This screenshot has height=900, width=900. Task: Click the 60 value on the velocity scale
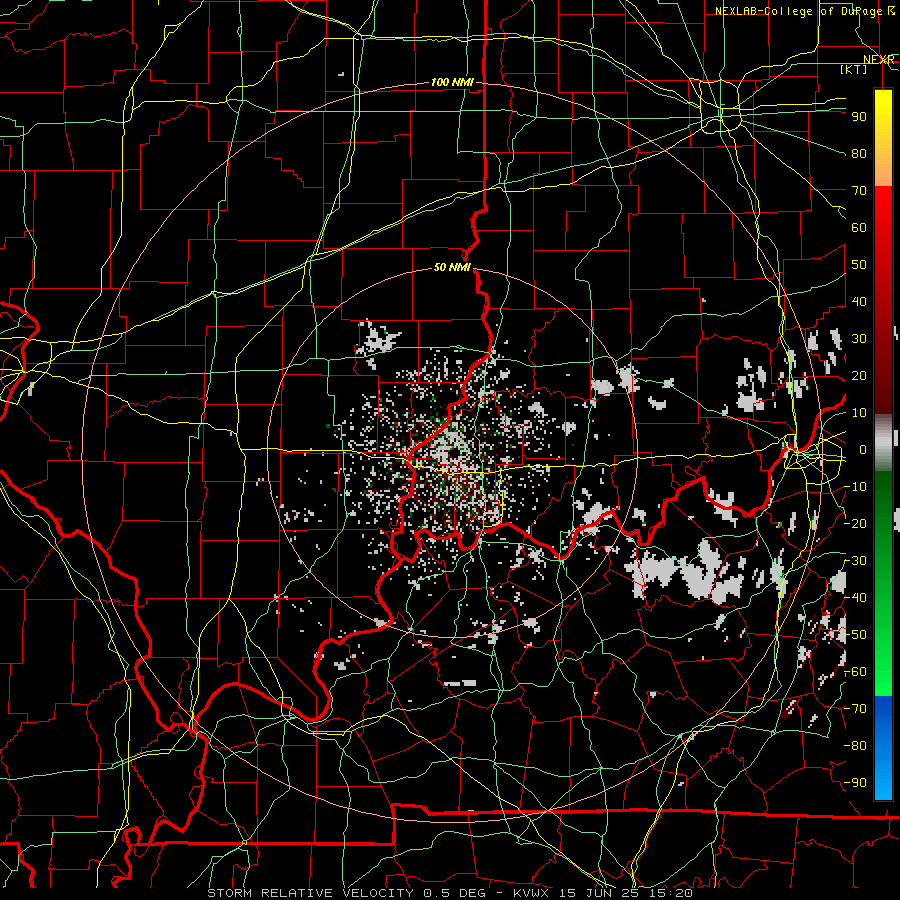859,228
